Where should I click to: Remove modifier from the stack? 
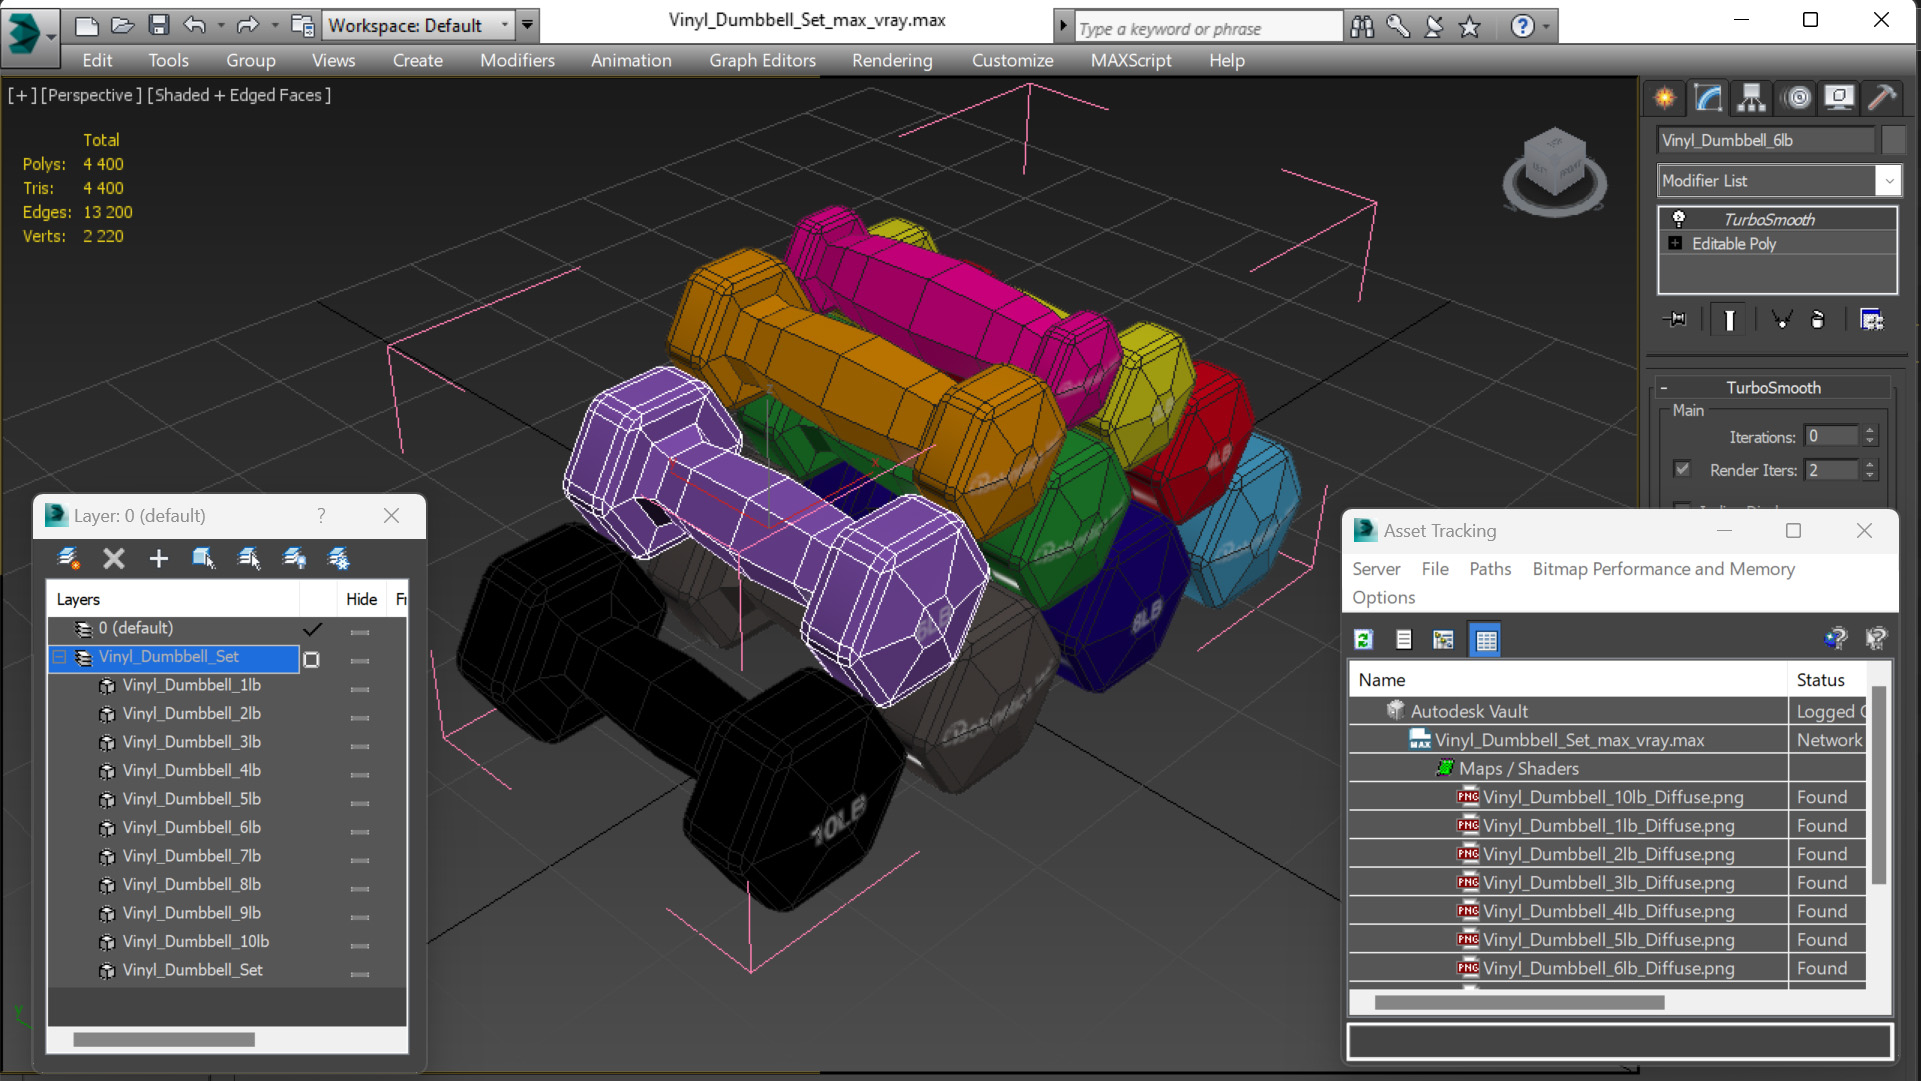(1818, 320)
